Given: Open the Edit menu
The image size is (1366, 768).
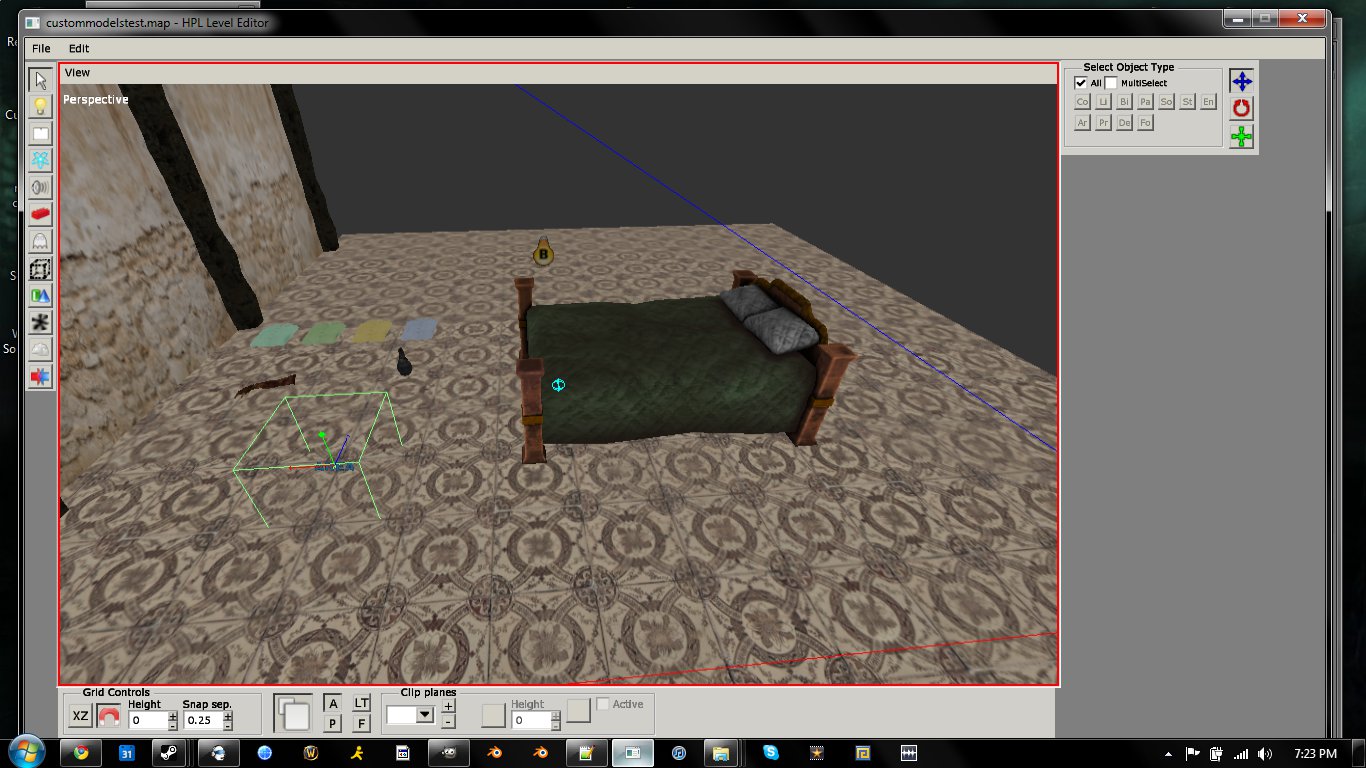Looking at the screenshot, I should tap(79, 48).
